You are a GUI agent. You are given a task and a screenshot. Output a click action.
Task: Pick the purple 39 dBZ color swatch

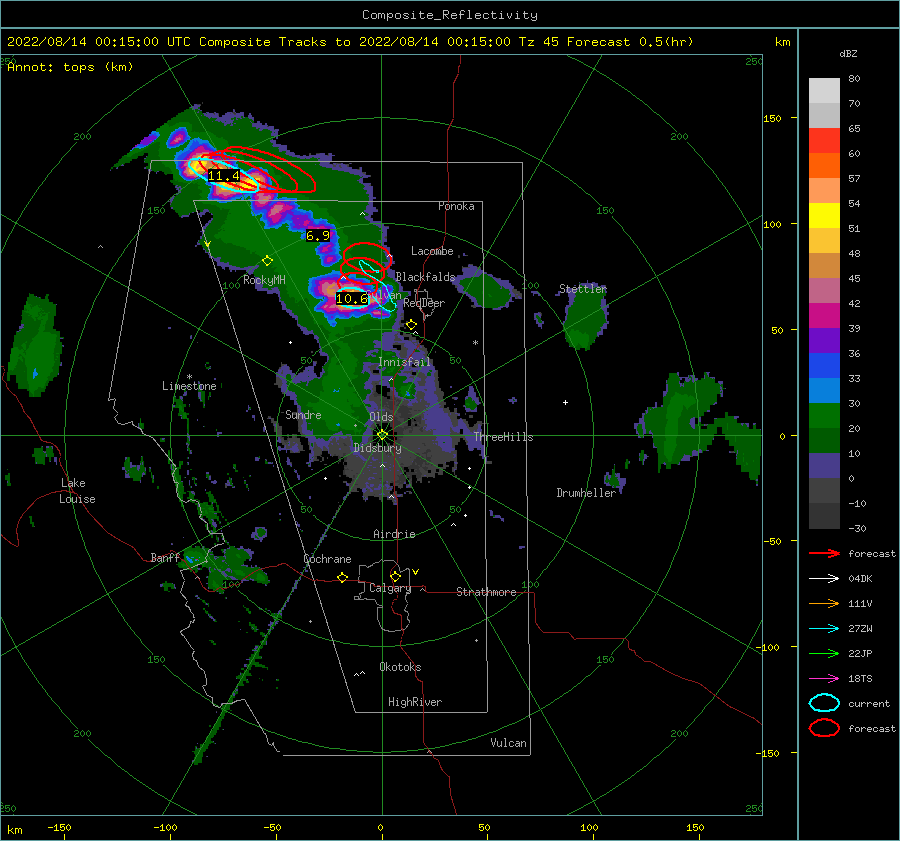click(x=824, y=340)
